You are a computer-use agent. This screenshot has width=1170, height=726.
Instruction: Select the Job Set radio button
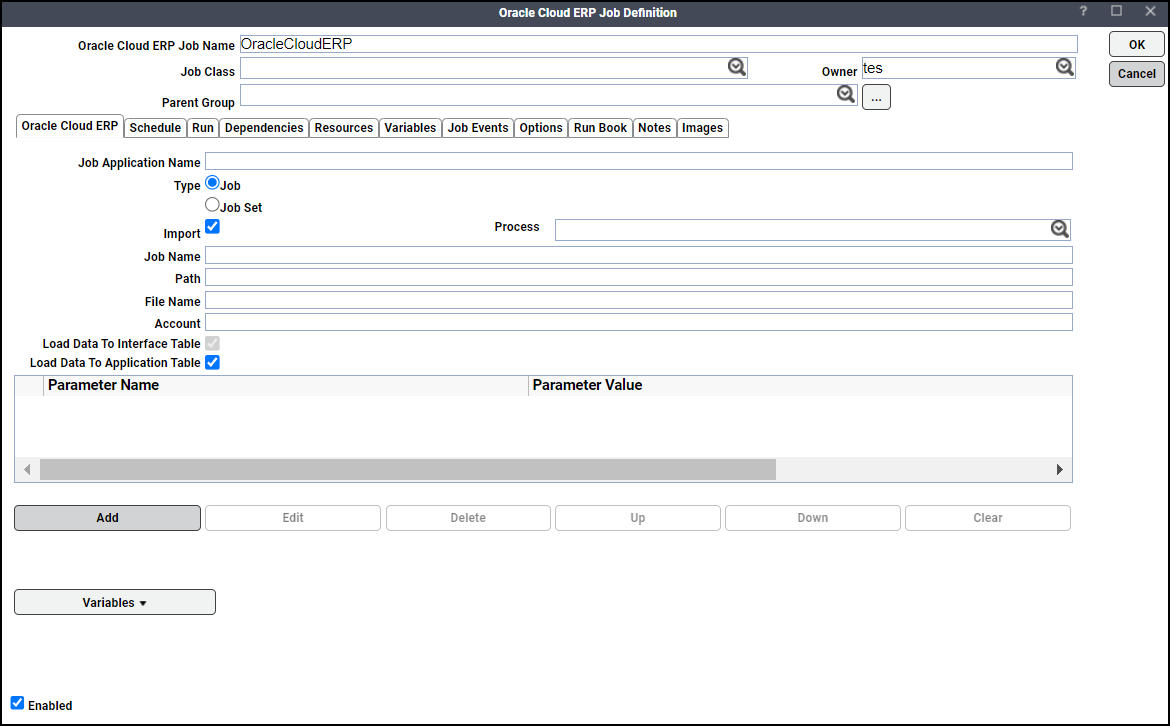[x=212, y=204]
